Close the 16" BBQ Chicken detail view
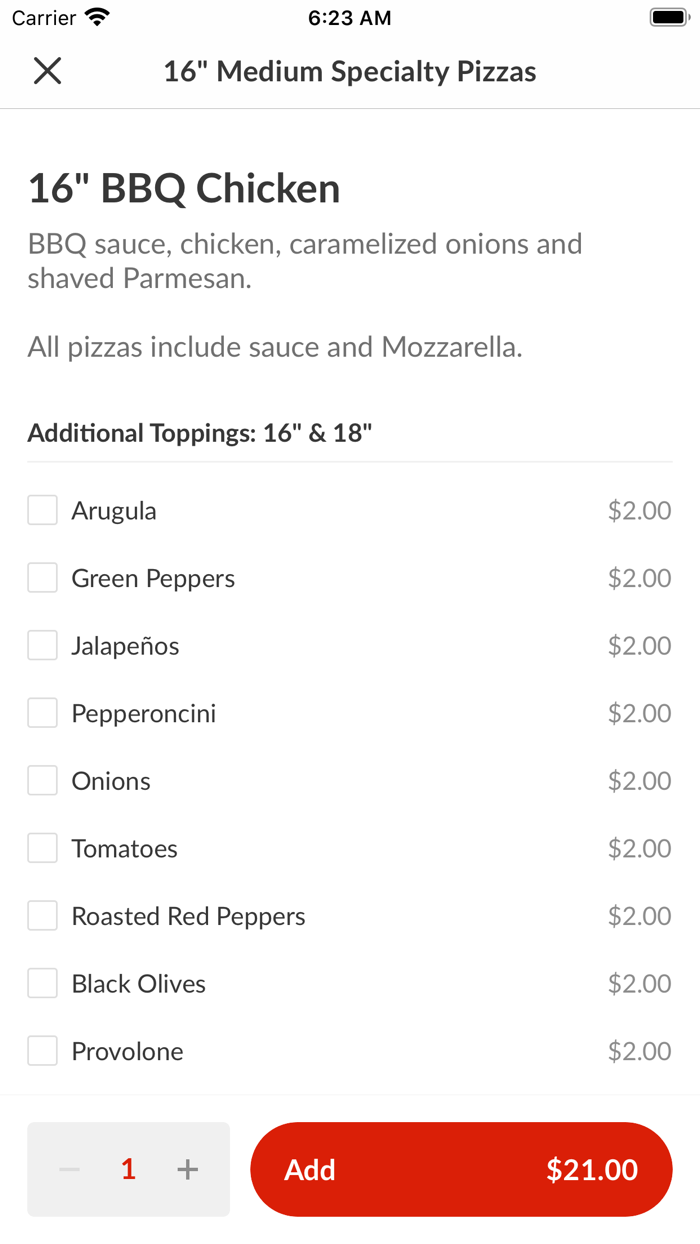 (x=46, y=70)
